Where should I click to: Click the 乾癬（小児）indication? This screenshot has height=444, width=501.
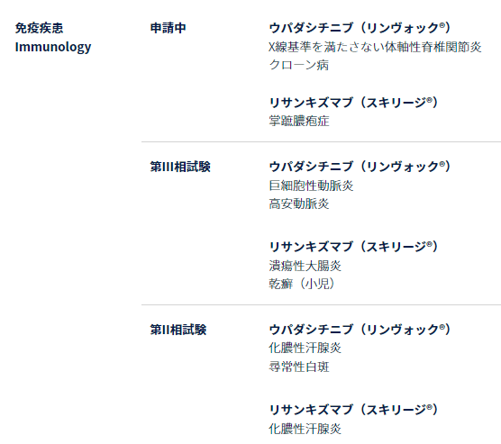302,284
